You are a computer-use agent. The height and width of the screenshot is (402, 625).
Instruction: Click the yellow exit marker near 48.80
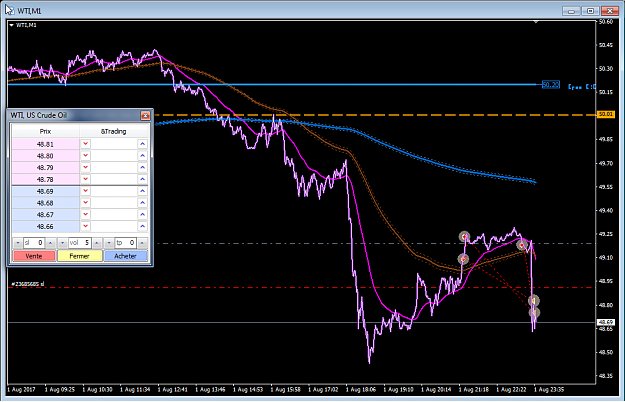pyautogui.click(x=534, y=301)
